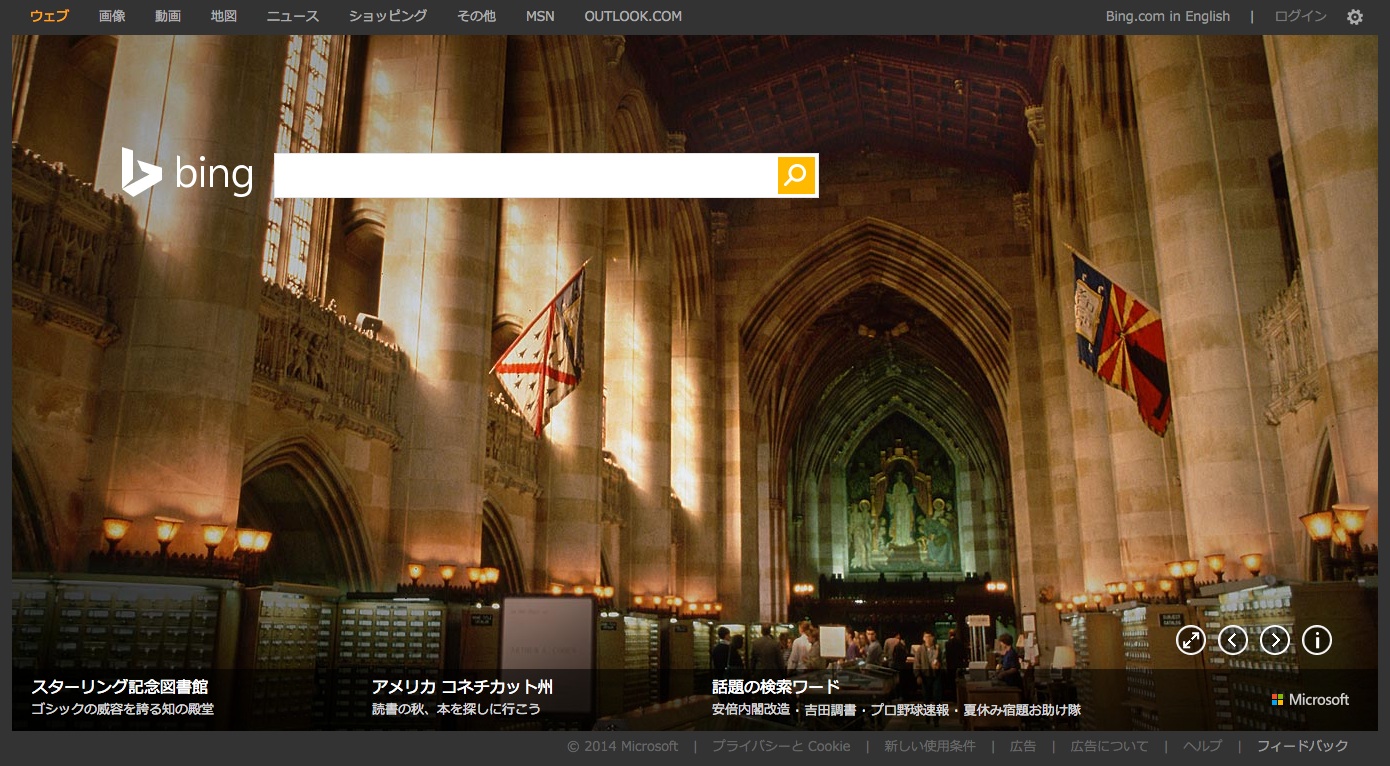Viewport: 1390px width, 766px height.
Task: Open the 動画 (Videos) tab
Action: [x=168, y=16]
